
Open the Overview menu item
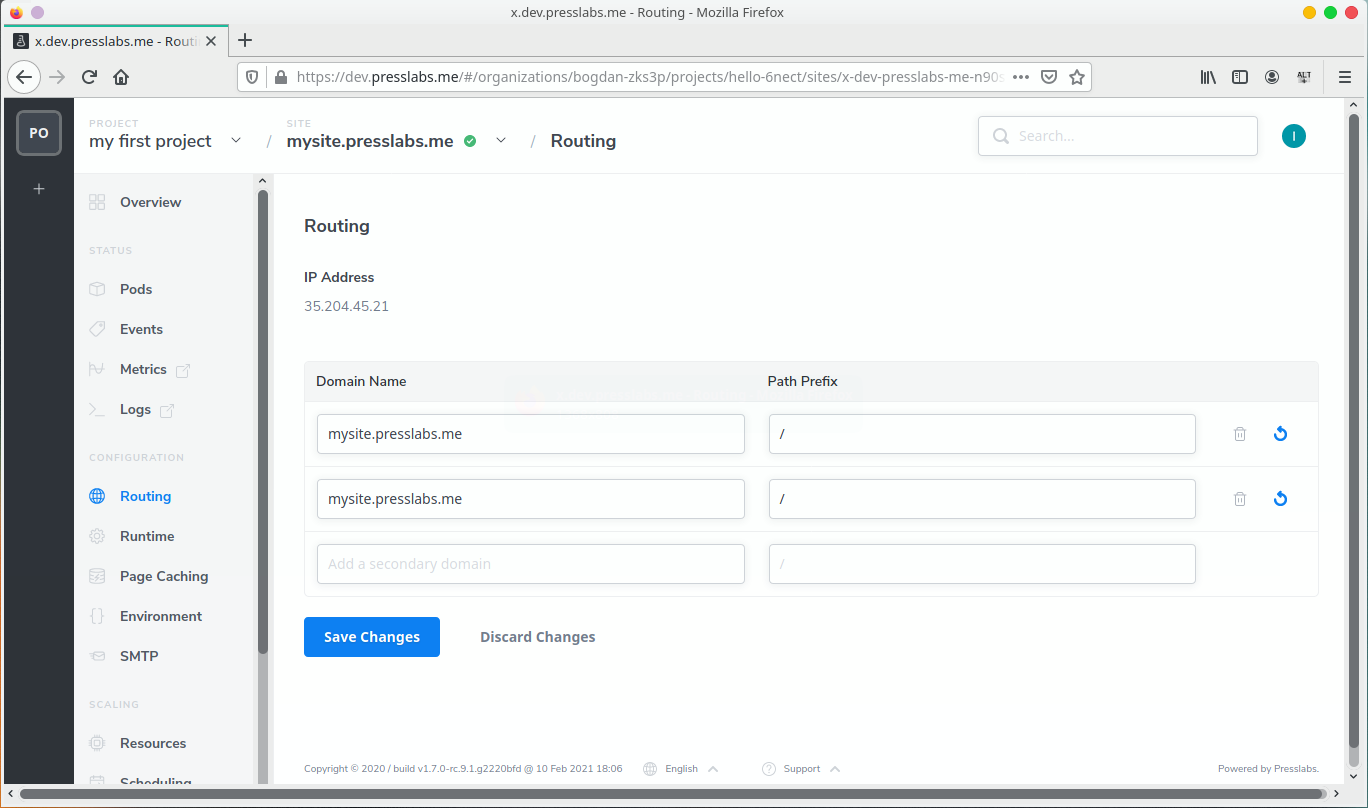(x=150, y=202)
